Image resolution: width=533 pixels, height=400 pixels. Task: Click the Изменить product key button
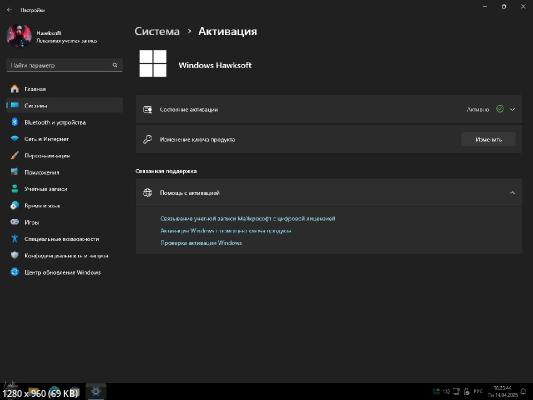click(x=488, y=139)
